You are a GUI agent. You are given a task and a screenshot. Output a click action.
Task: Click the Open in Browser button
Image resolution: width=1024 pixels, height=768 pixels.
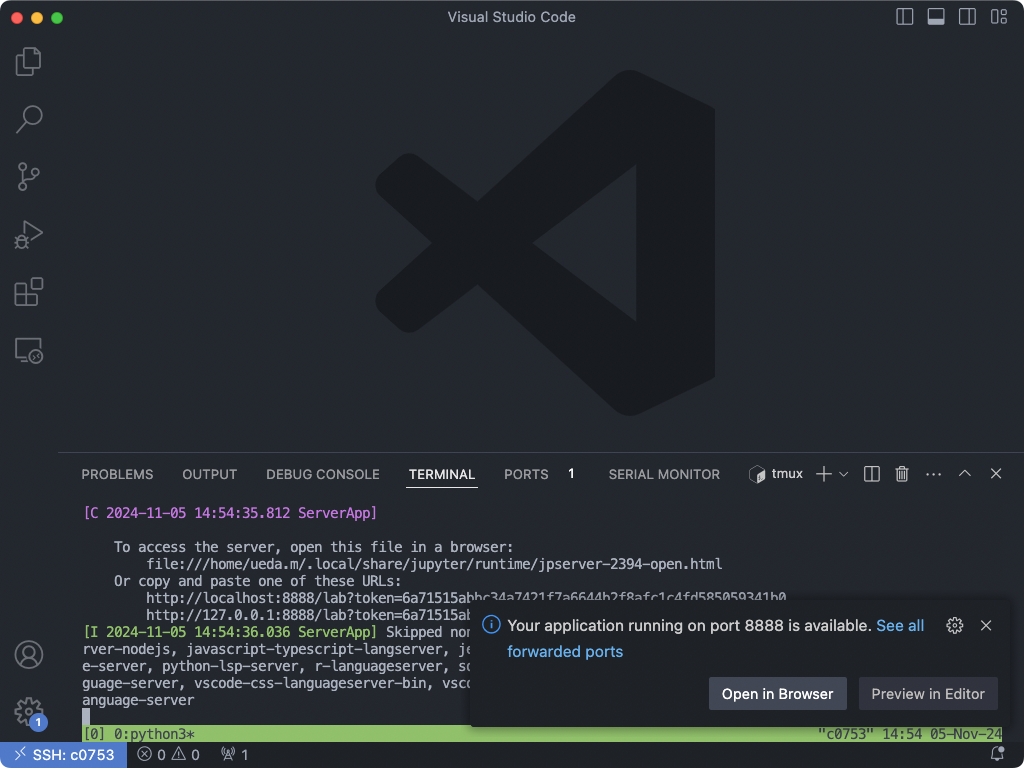(778, 694)
